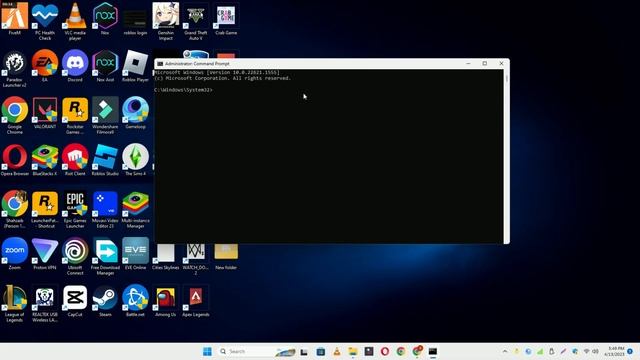Click the CapCut desktop shortcut
Viewport: 640px width, 360px height.
point(75,301)
